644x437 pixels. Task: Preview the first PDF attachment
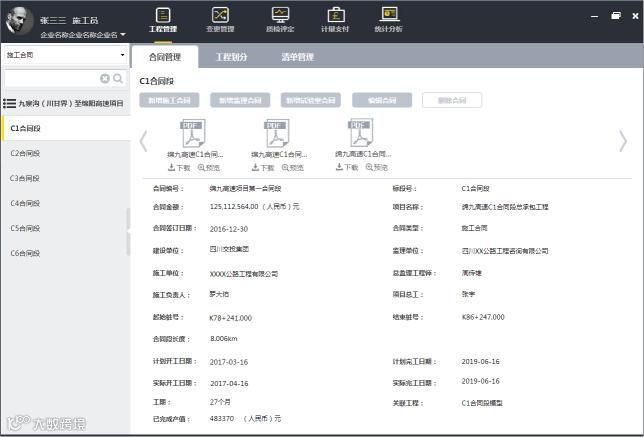click(x=209, y=168)
